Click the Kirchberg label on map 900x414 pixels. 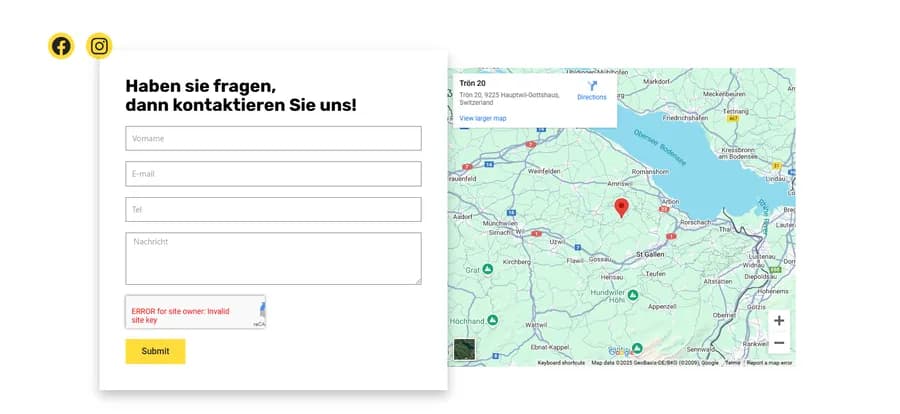(516, 261)
